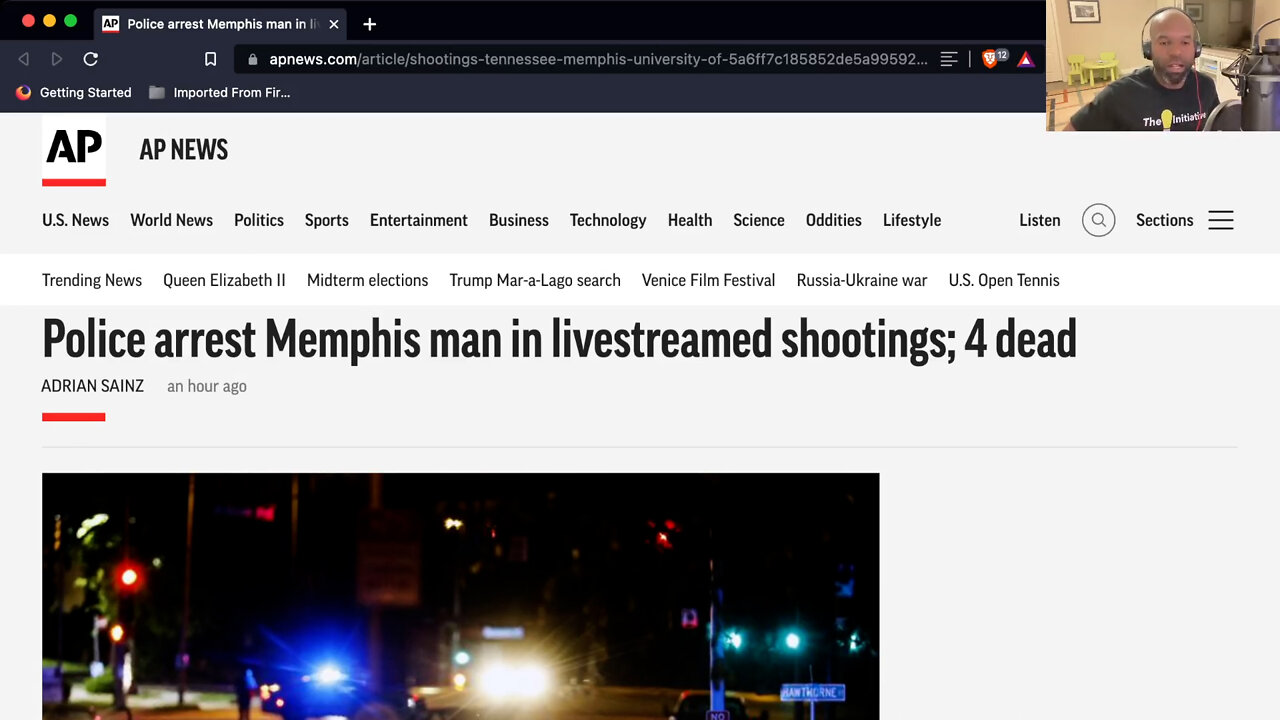Click the green fullscreen window button
This screenshot has height=720, width=1280.
pyautogui.click(x=70, y=21)
